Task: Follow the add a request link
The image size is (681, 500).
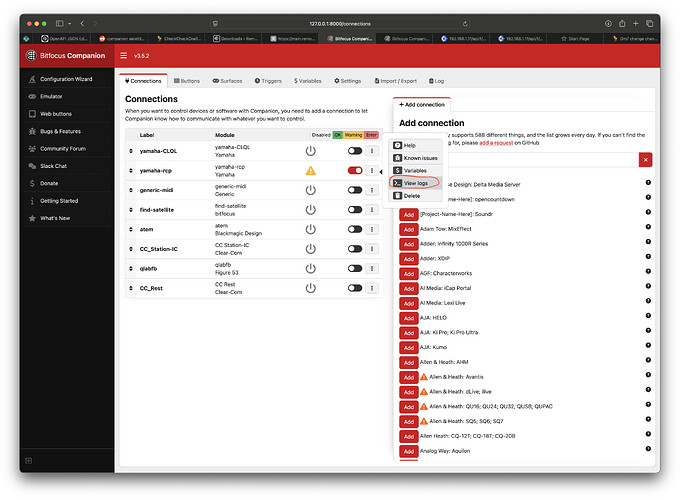Action: click(496, 142)
